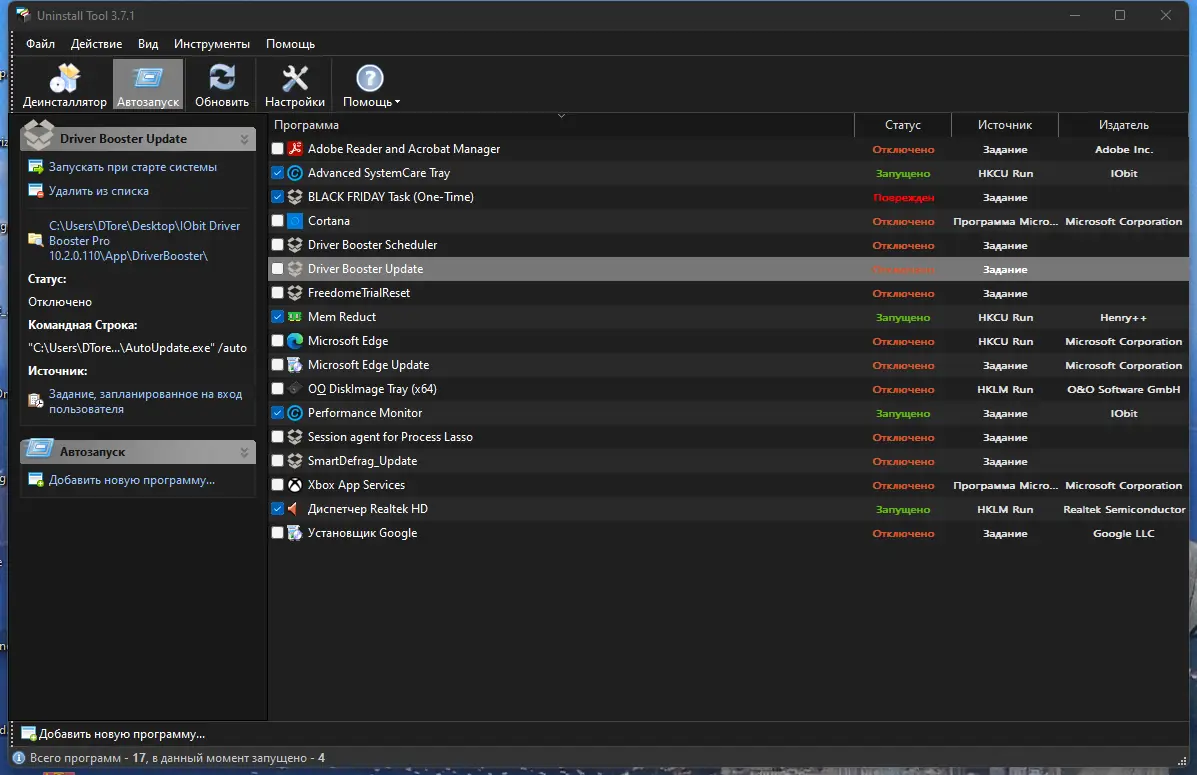Click the Диспетчер Realtek HD speaker icon

pyautogui.click(x=295, y=509)
